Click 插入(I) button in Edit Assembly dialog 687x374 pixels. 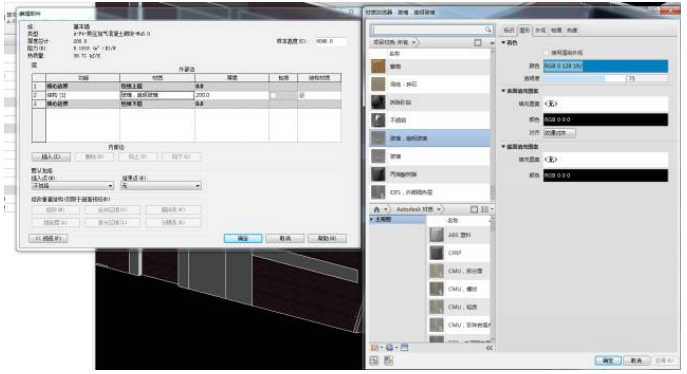pyautogui.click(x=51, y=157)
